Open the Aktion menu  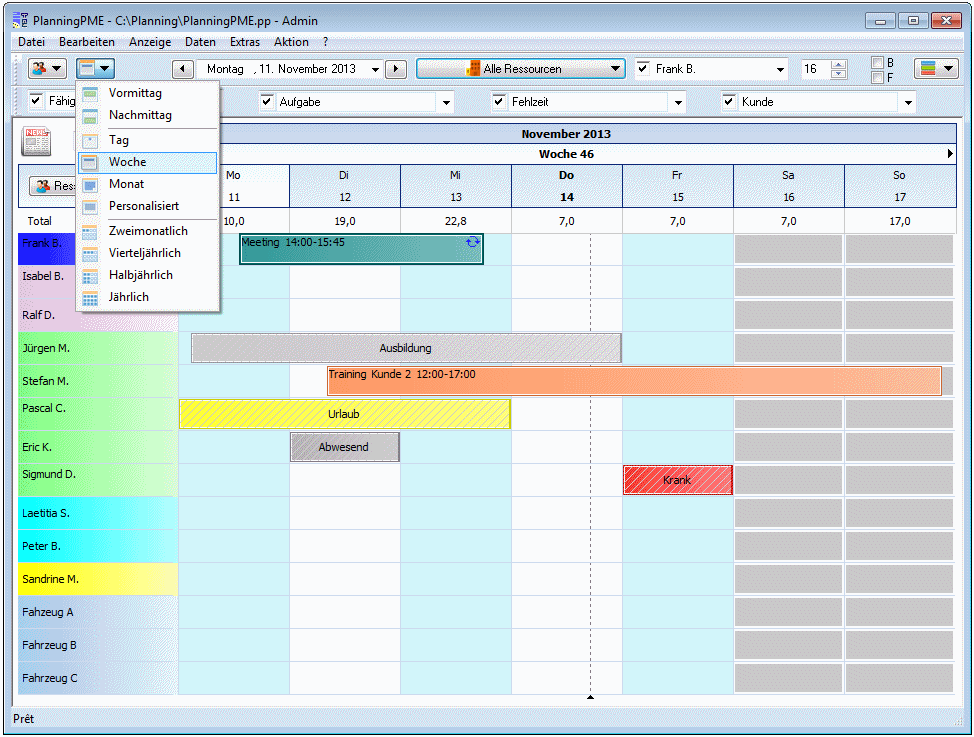pos(291,42)
